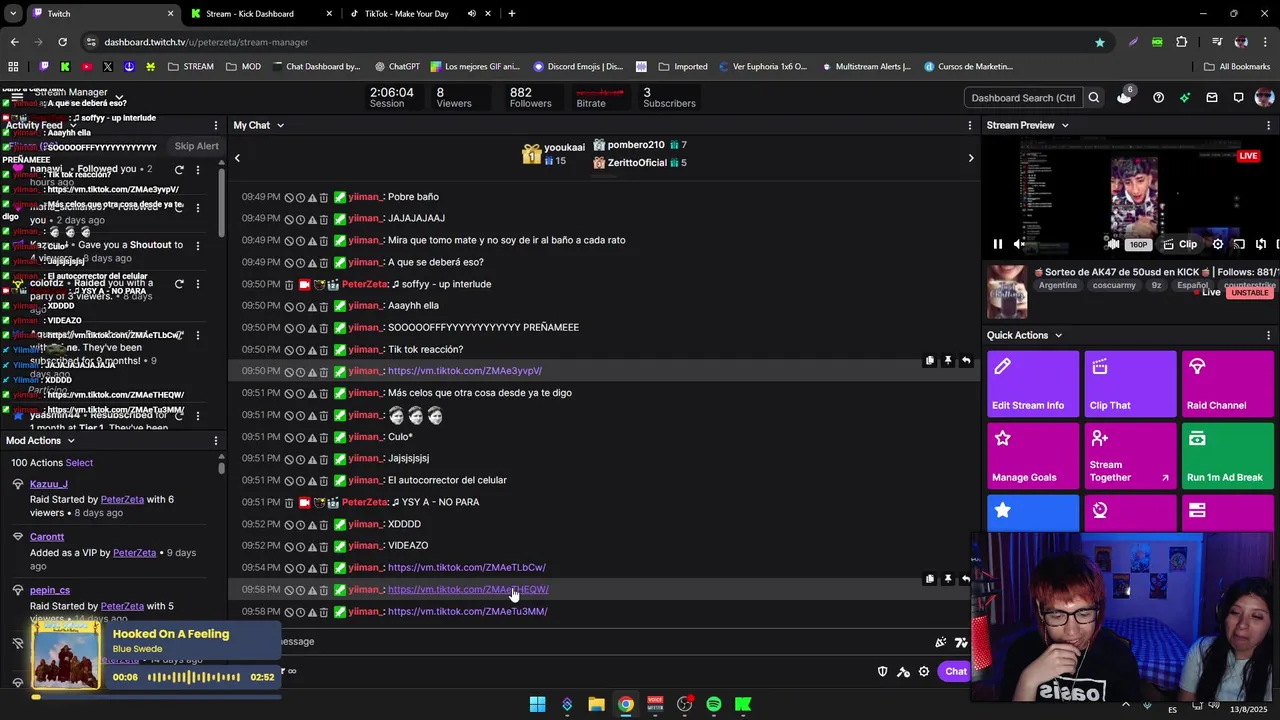The image size is (1280, 720).
Task: Open the drops icon with badge 6
Action: (1124, 96)
